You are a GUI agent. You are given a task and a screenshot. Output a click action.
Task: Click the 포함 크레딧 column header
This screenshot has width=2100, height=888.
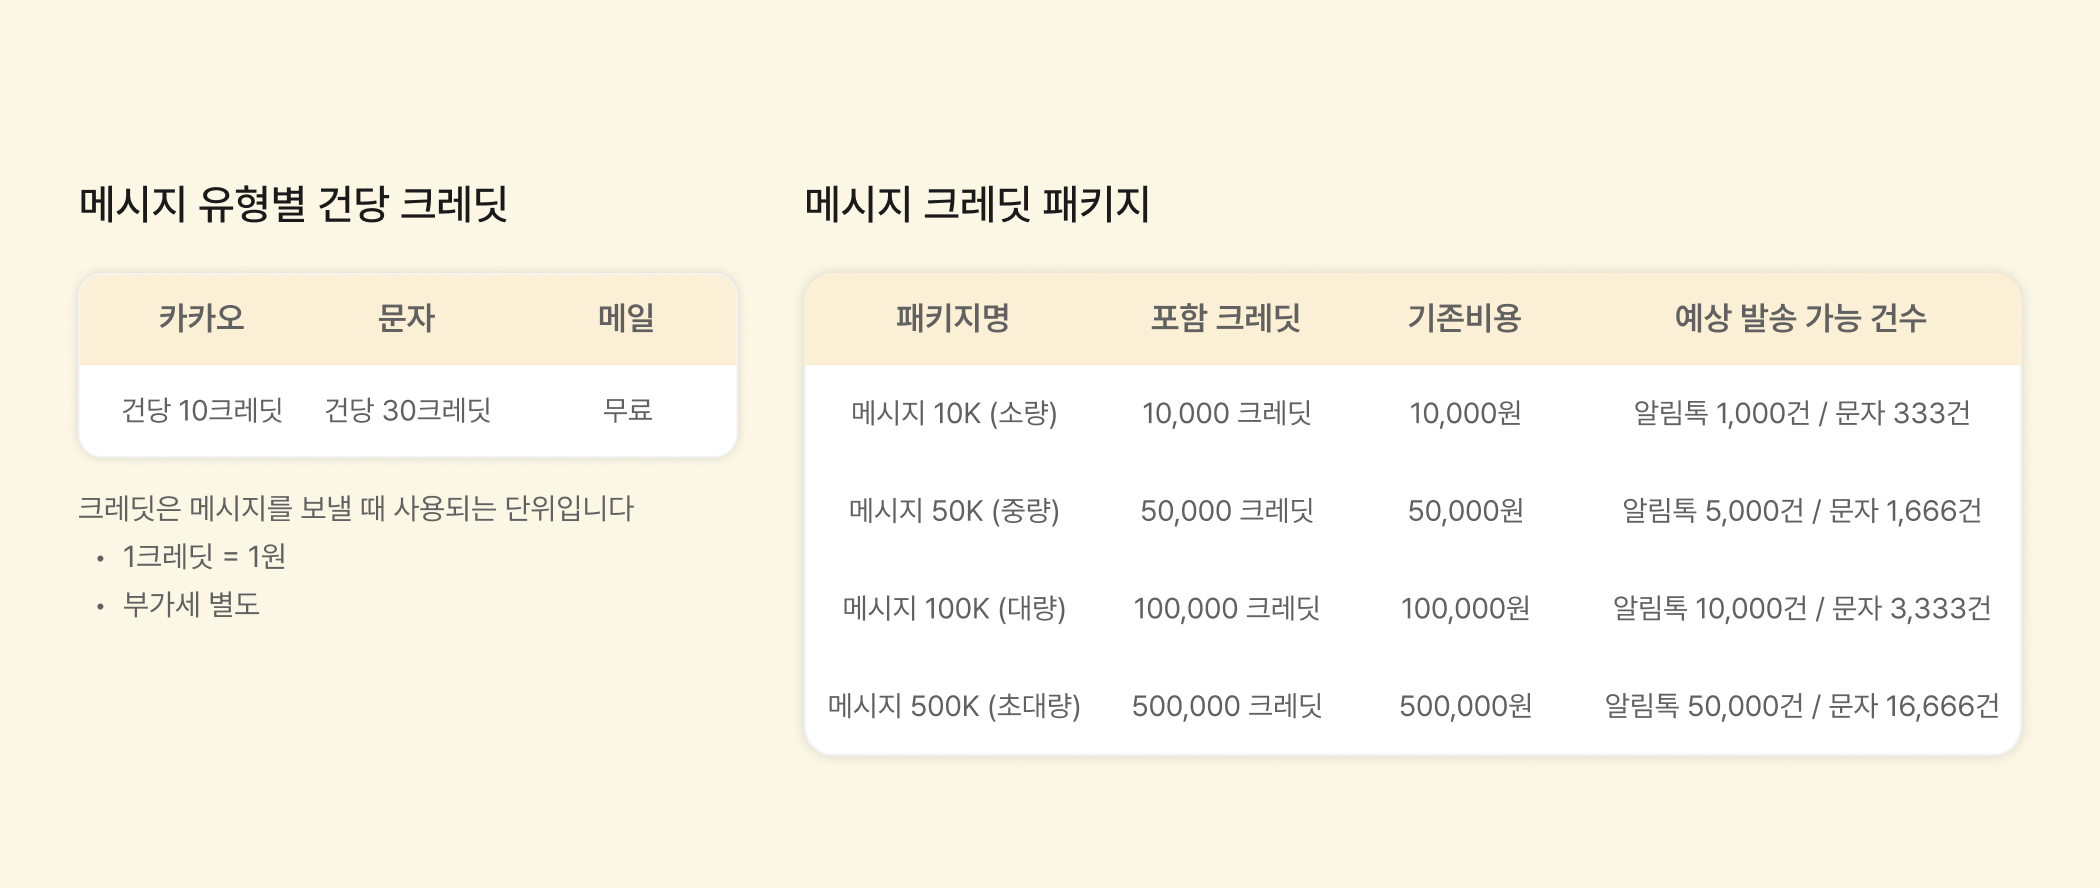click(x=1225, y=318)
